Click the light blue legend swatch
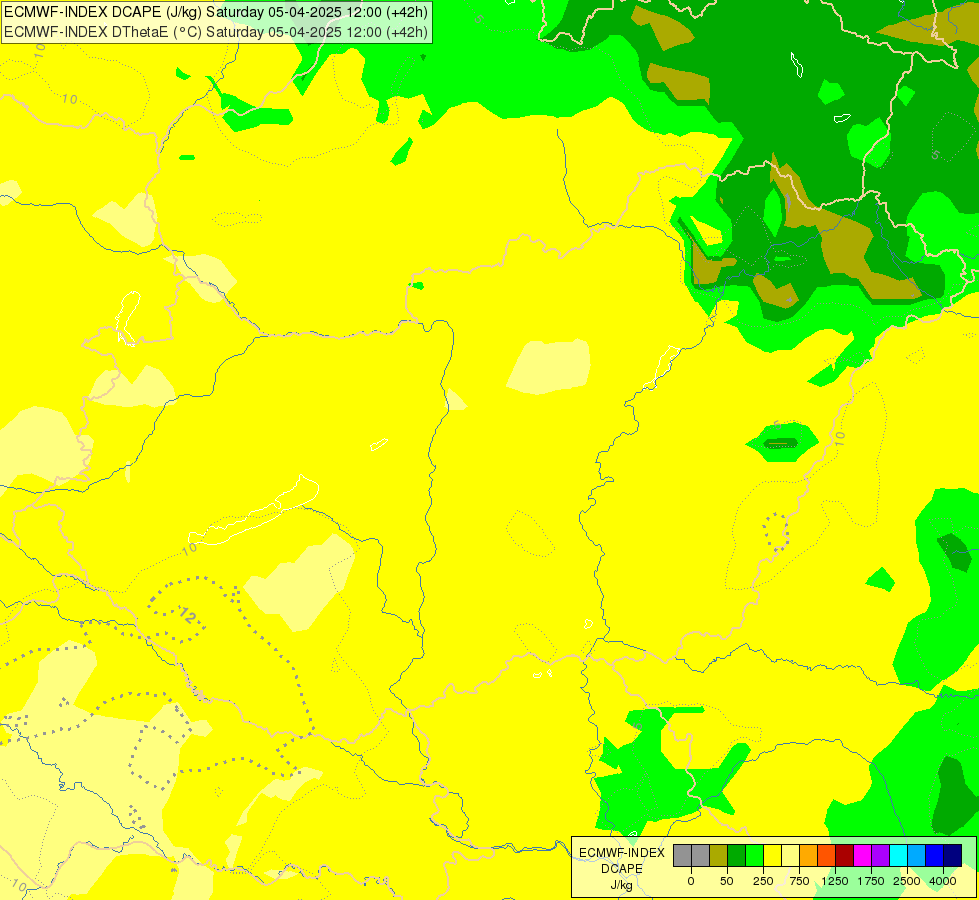 (x=916, y=855)
